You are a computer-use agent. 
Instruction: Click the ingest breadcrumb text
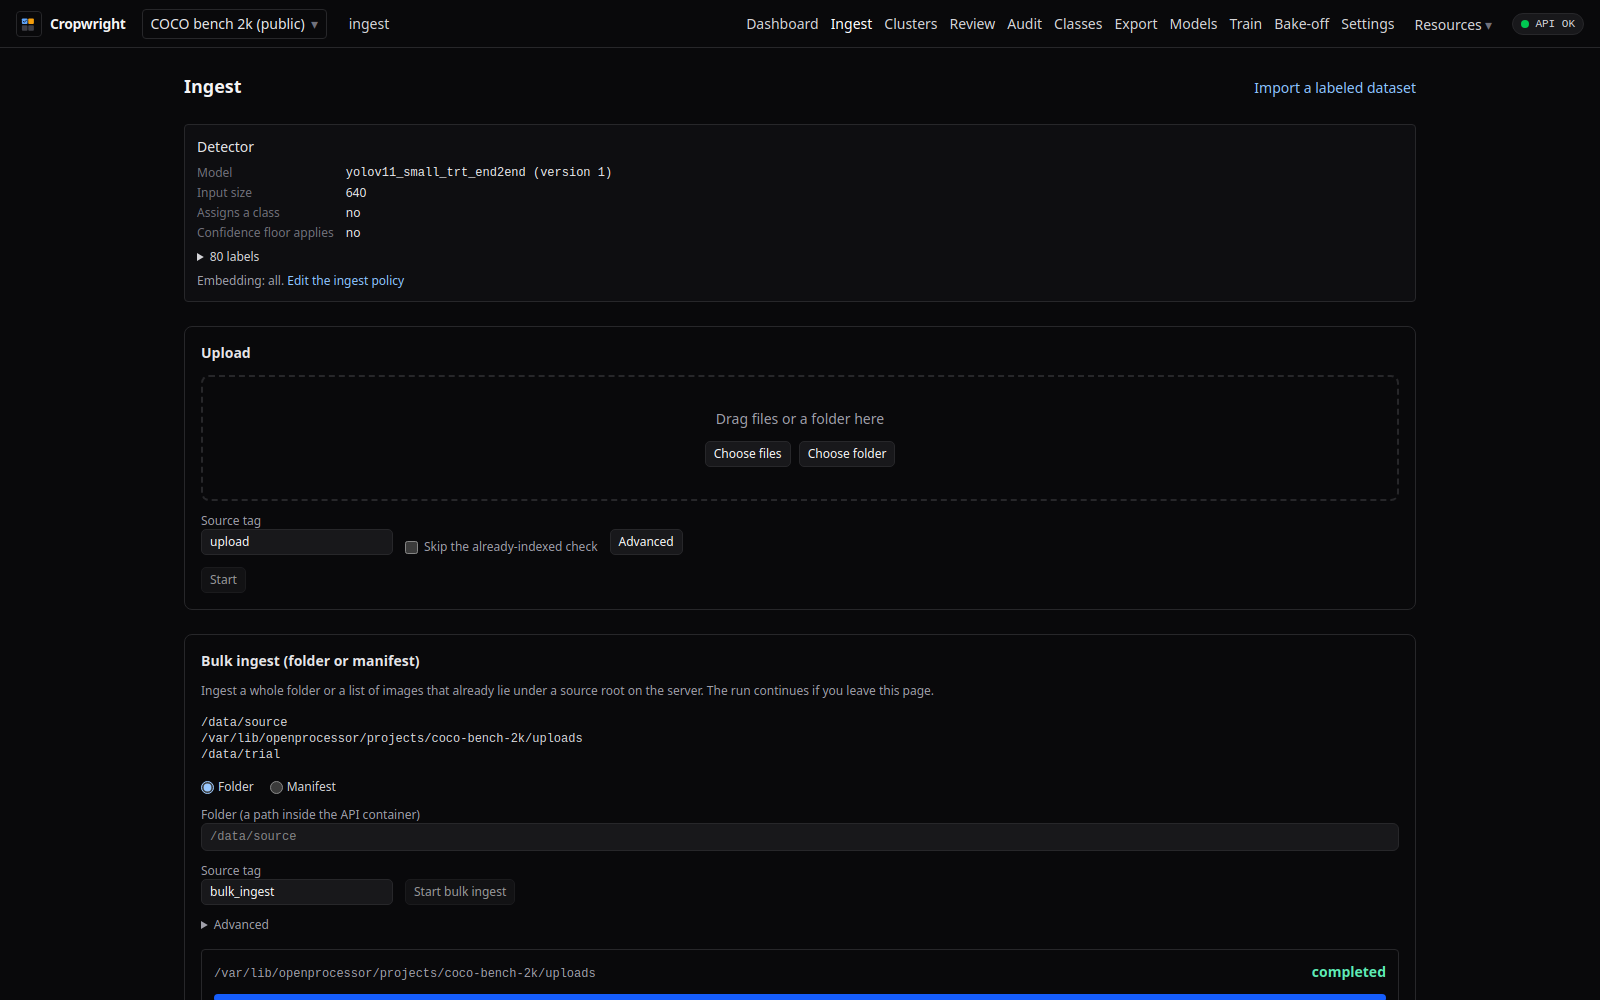click(x=369, y=24)
